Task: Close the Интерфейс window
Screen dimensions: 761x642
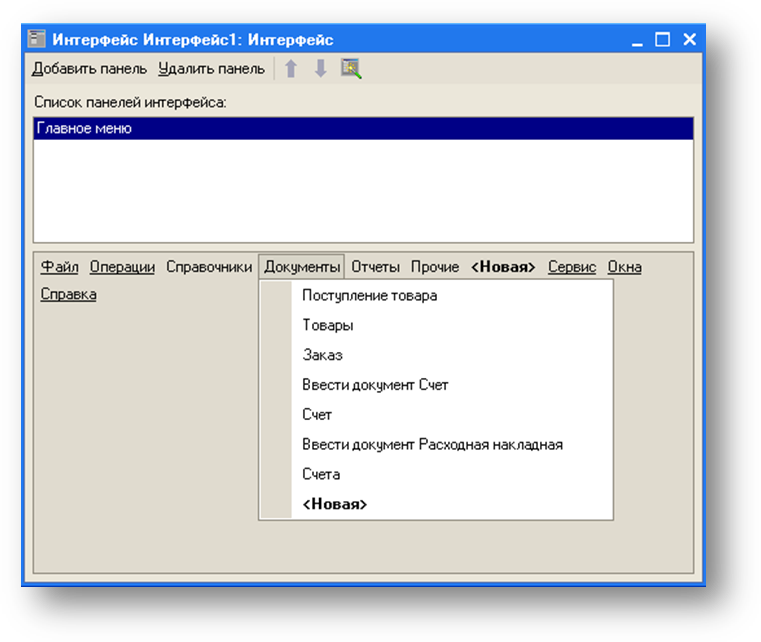Action: tap(690, 39)
